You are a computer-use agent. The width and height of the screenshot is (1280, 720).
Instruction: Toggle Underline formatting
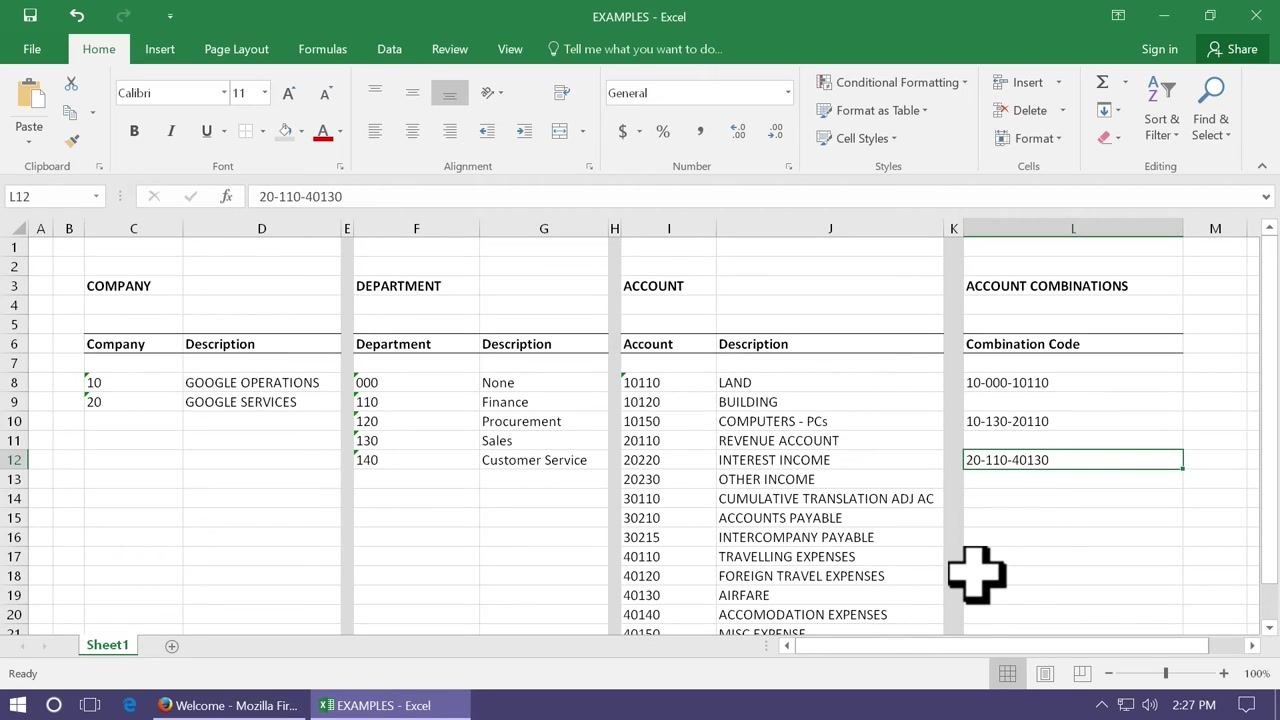207,131
